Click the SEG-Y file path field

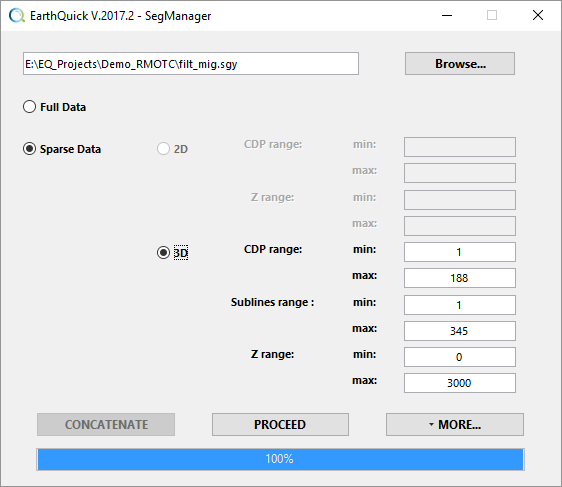191,64
